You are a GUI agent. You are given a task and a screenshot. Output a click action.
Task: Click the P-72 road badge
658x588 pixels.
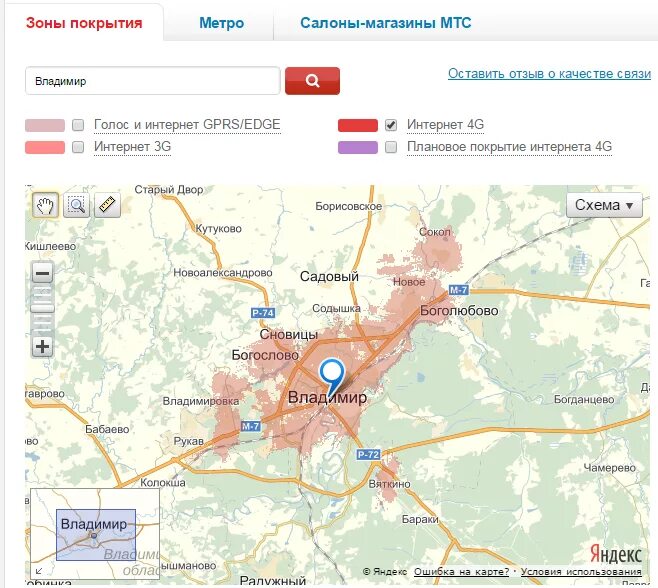tap(368, 454)
